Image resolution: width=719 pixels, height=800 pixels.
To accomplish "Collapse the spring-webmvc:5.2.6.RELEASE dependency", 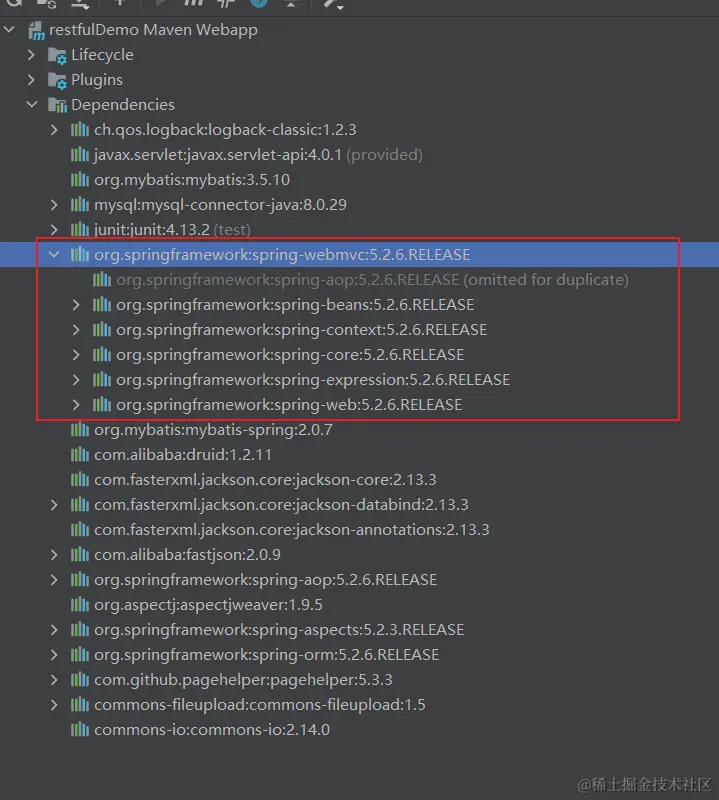I will coord(54,254).
